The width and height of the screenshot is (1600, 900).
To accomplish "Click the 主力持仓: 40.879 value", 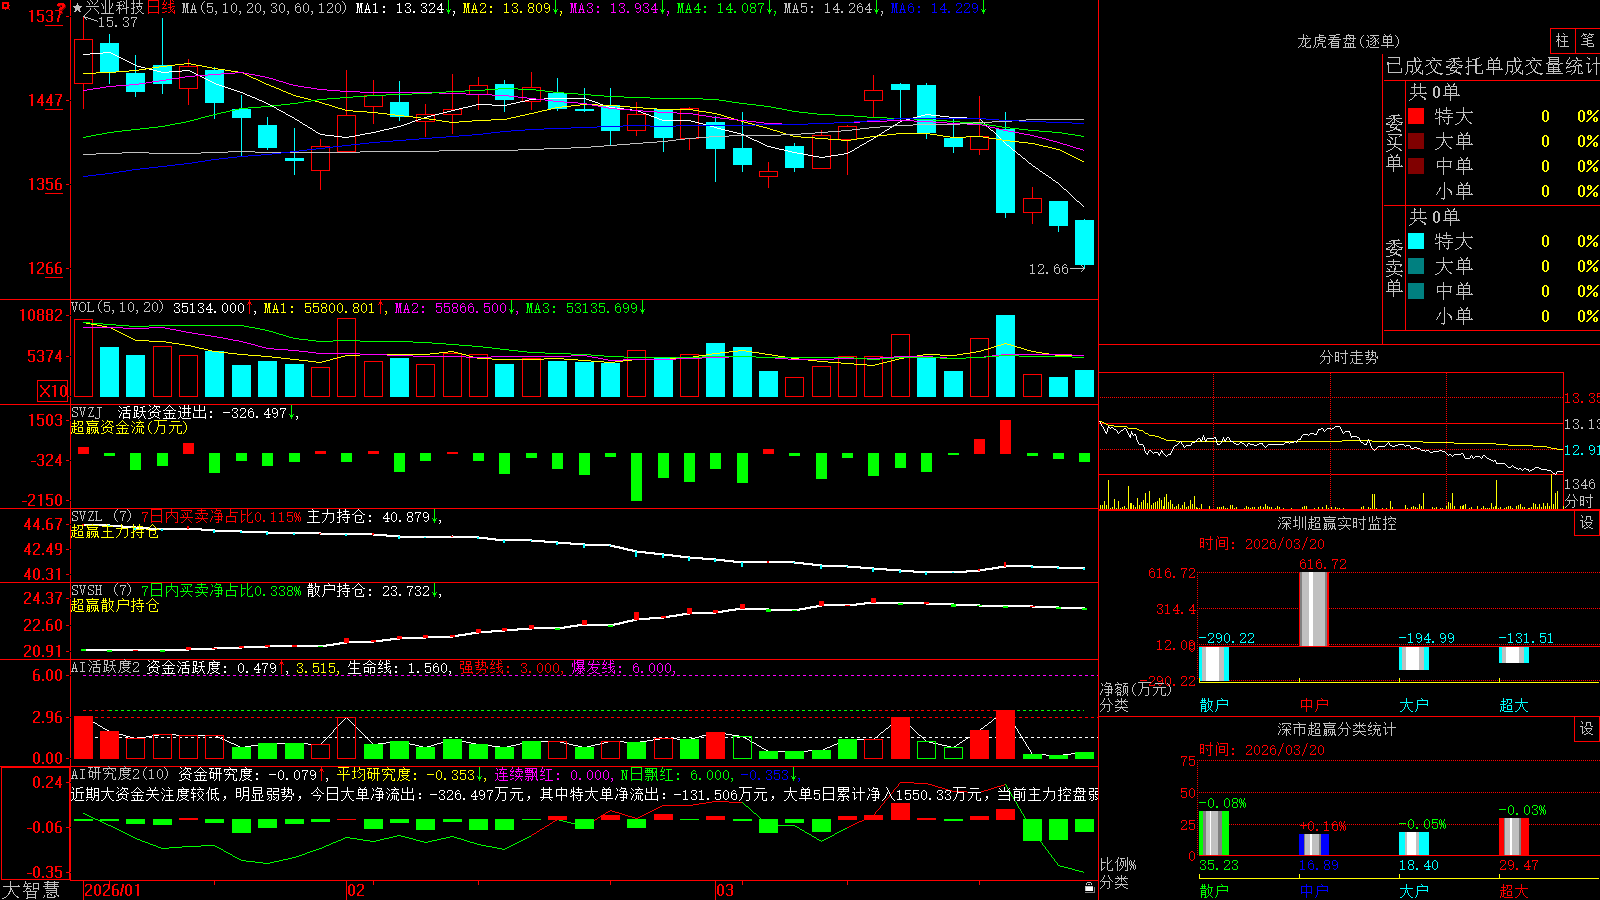I will [x=374, y=517].
